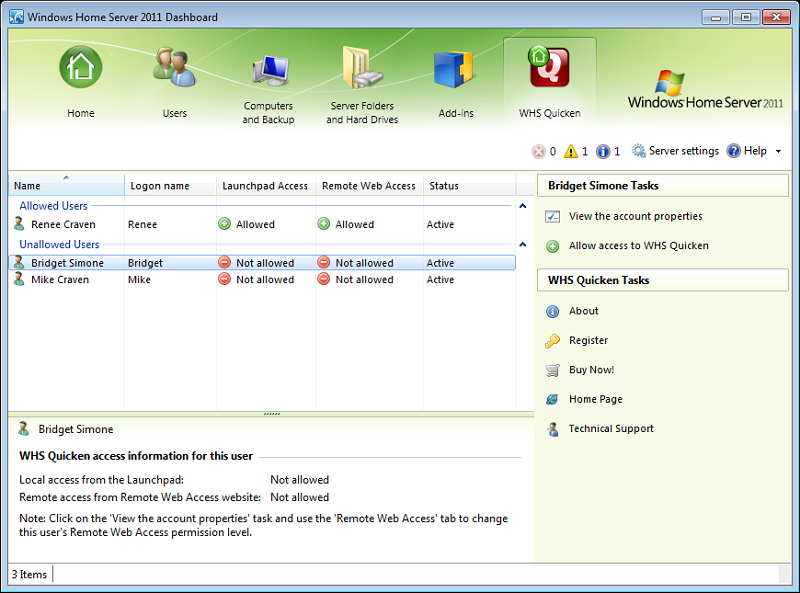Open Server Folders and Hard Drives icon
This screenshot has height=593, width=800.
[362, 67]
